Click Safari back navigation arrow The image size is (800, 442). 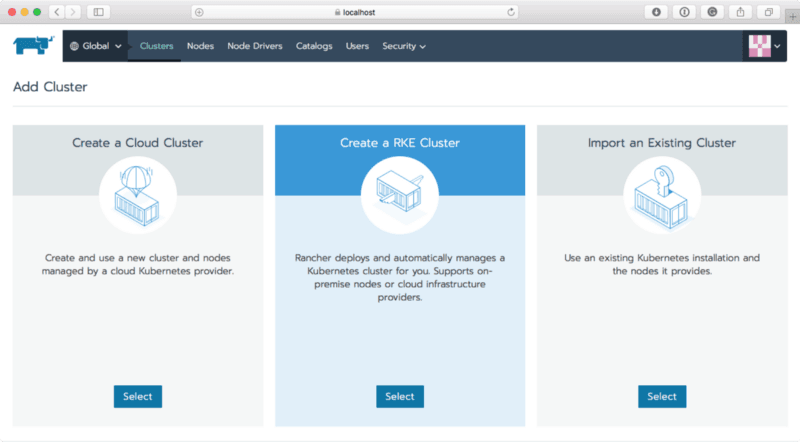point(55,12)
